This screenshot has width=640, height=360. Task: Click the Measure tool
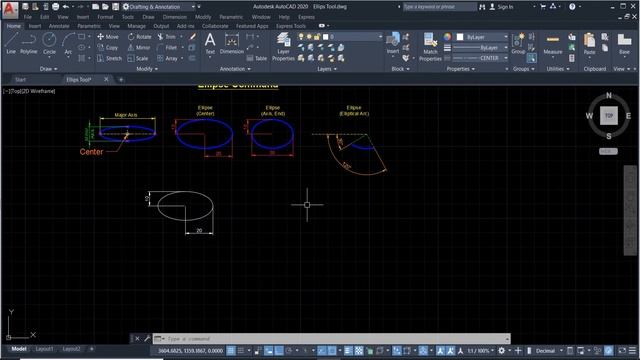(553, 44)
